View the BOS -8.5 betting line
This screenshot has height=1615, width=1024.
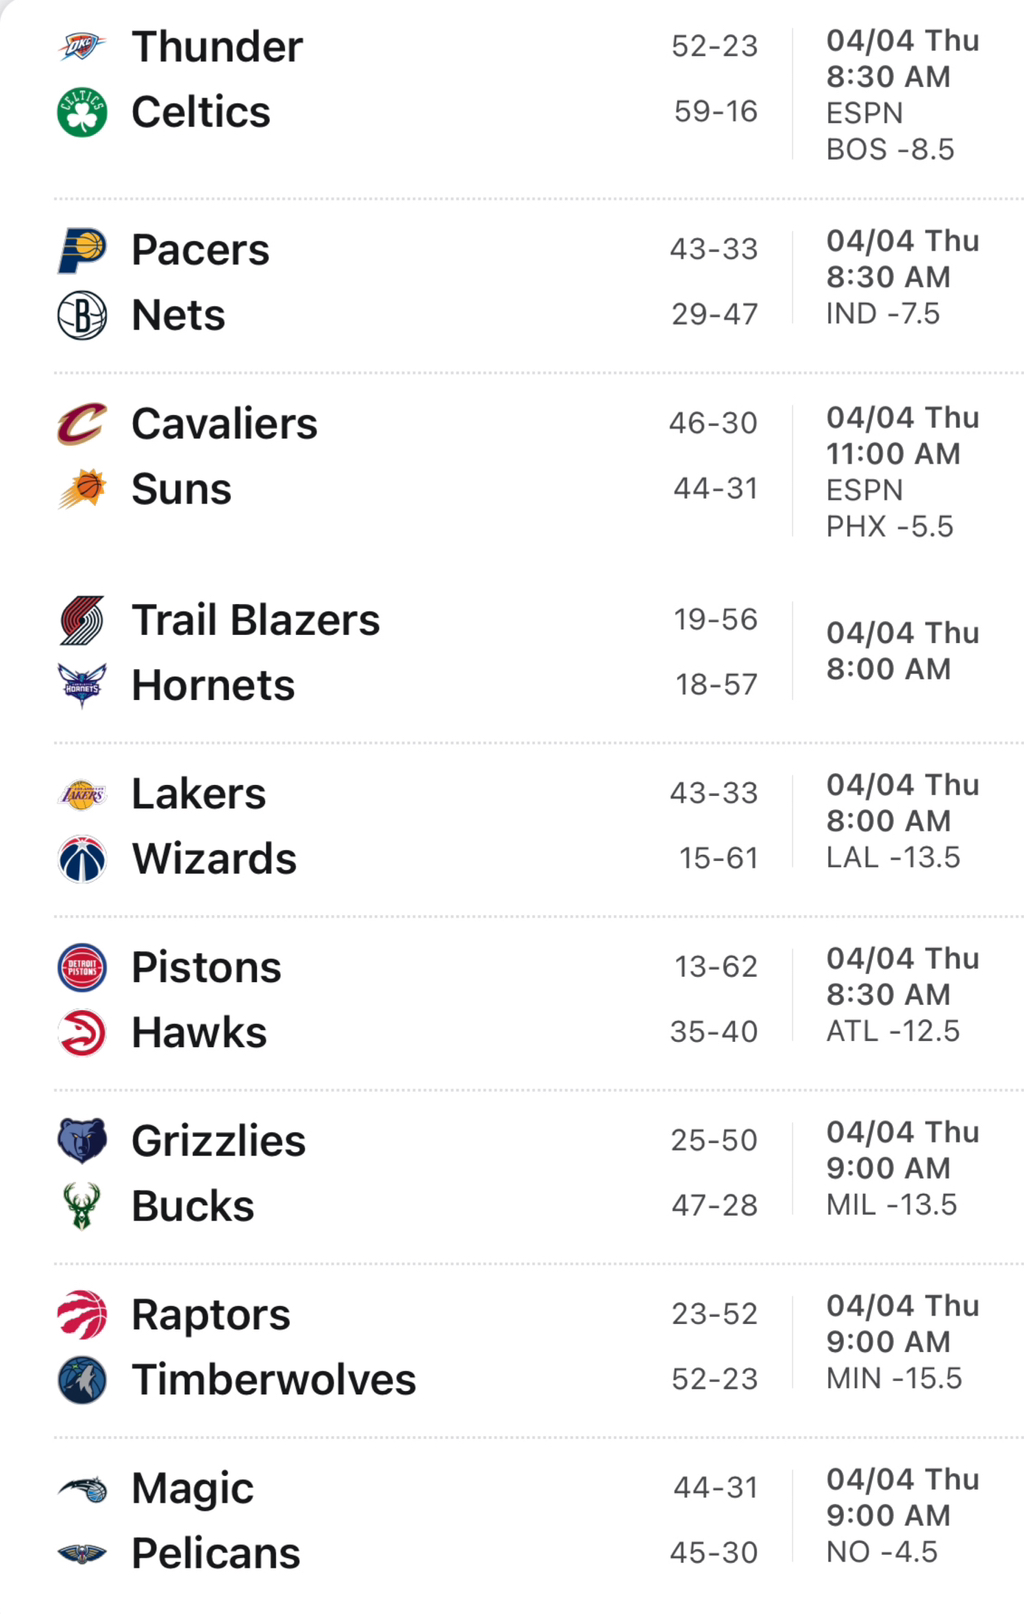point(890,150)
